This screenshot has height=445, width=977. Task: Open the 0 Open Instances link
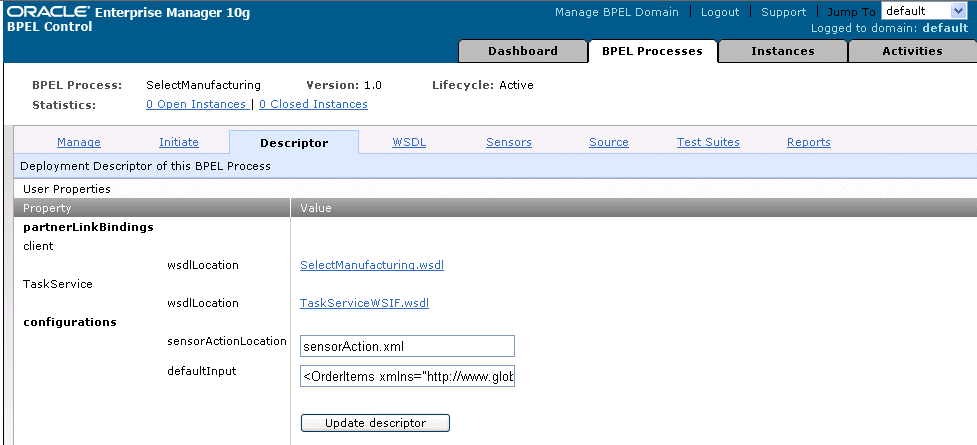[x=196, y=104]
